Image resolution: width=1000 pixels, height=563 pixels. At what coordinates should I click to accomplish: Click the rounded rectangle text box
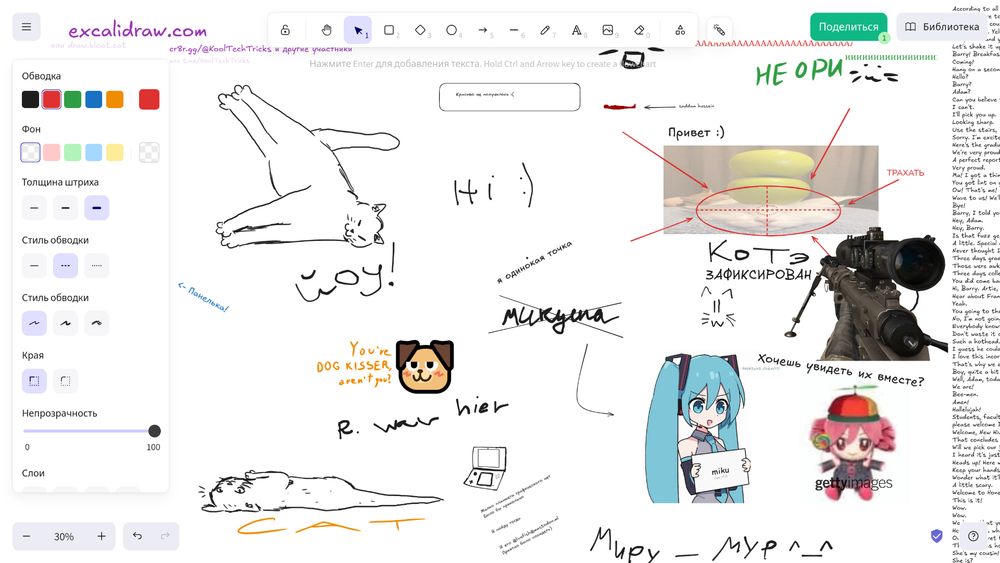click(510, 97)
